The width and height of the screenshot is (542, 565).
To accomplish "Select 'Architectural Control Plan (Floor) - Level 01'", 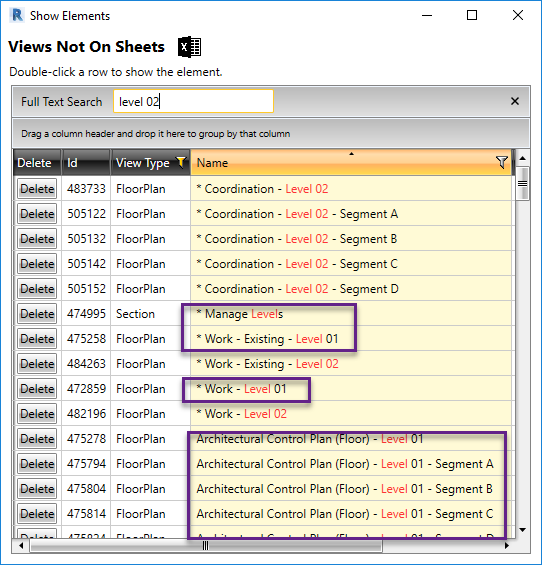I will [351, 439].
